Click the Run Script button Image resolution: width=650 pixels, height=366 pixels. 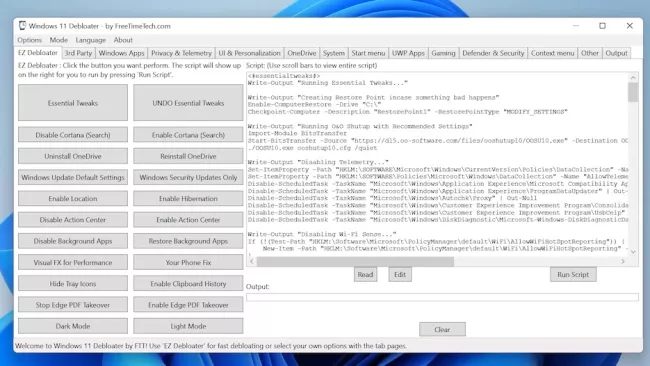pos(573,274)
